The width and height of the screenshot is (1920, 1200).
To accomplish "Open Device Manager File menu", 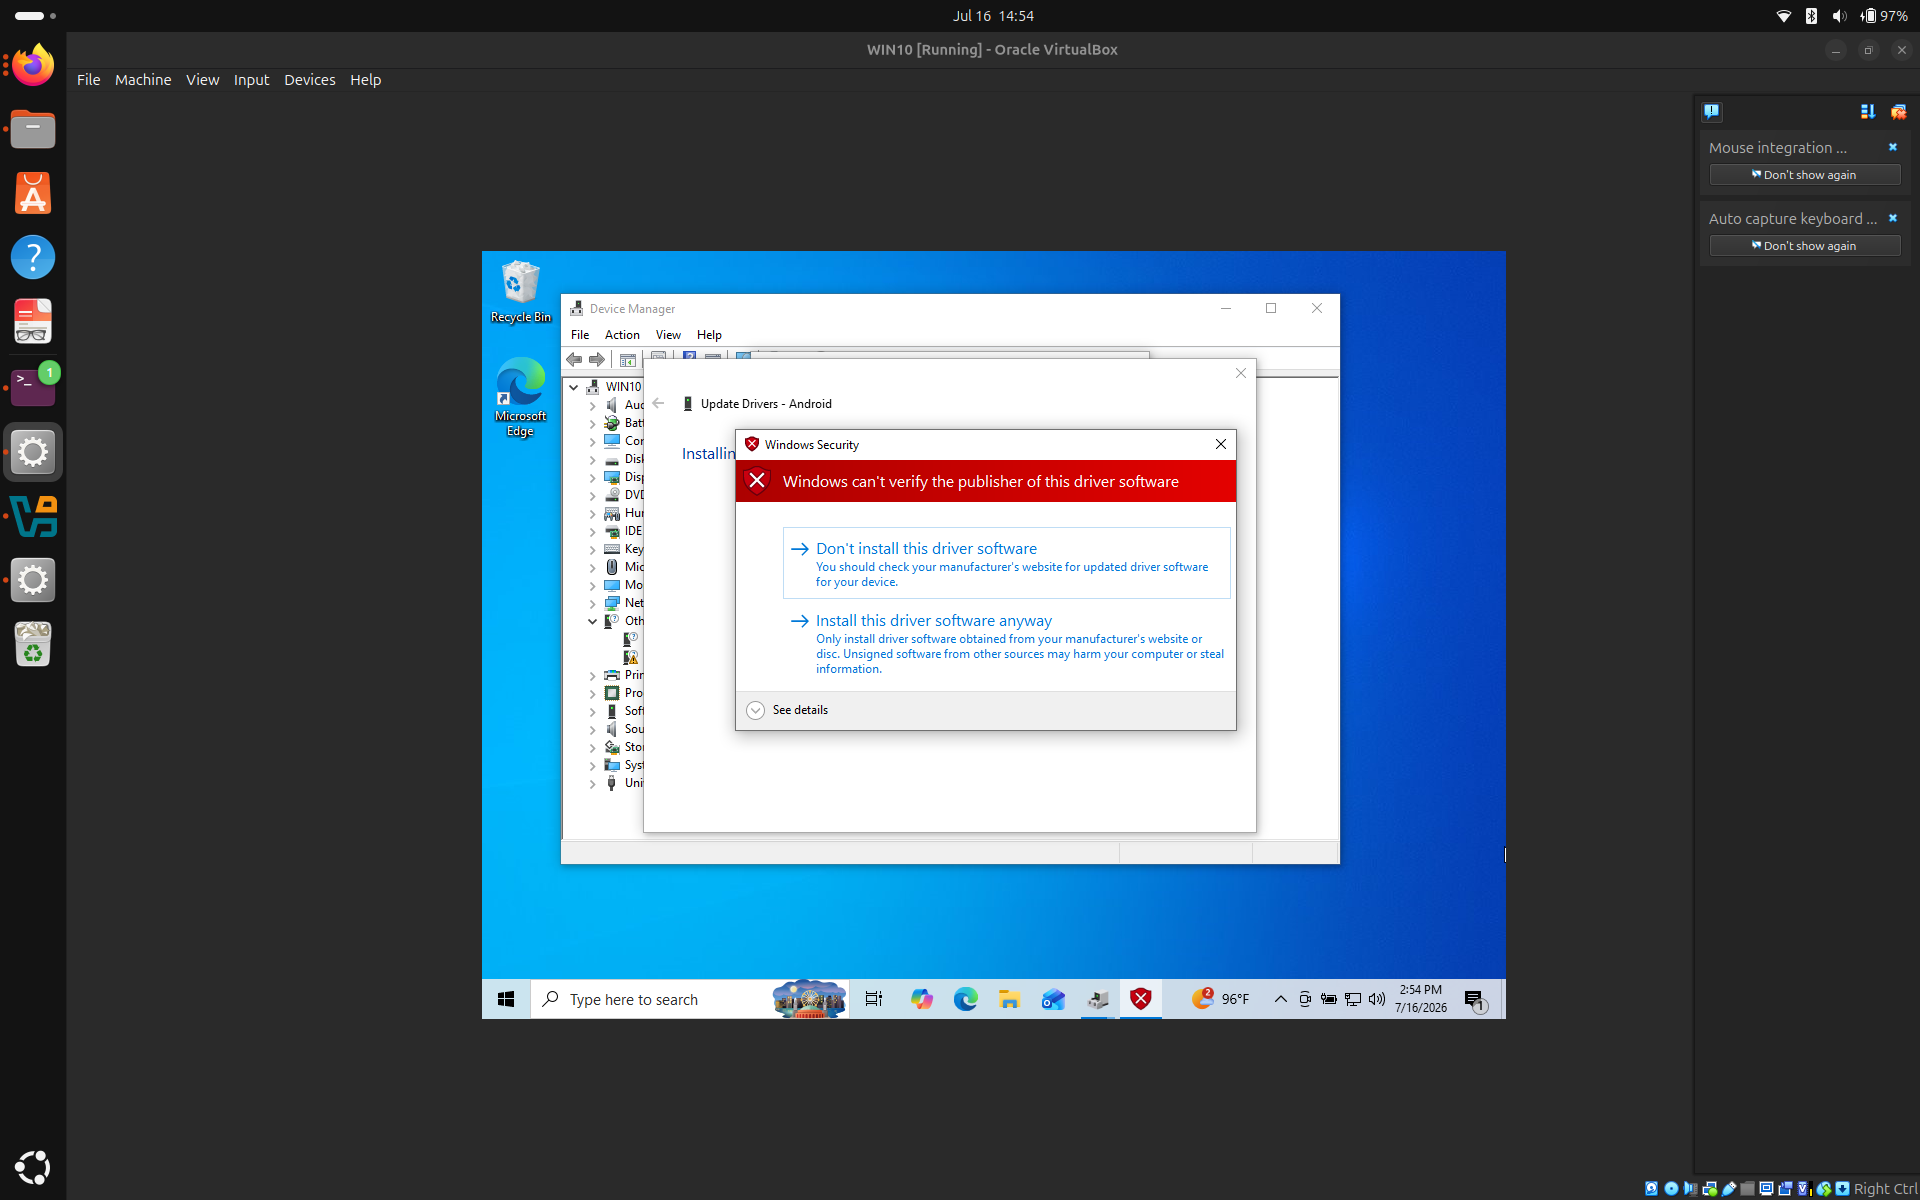I will pos(580,335).
